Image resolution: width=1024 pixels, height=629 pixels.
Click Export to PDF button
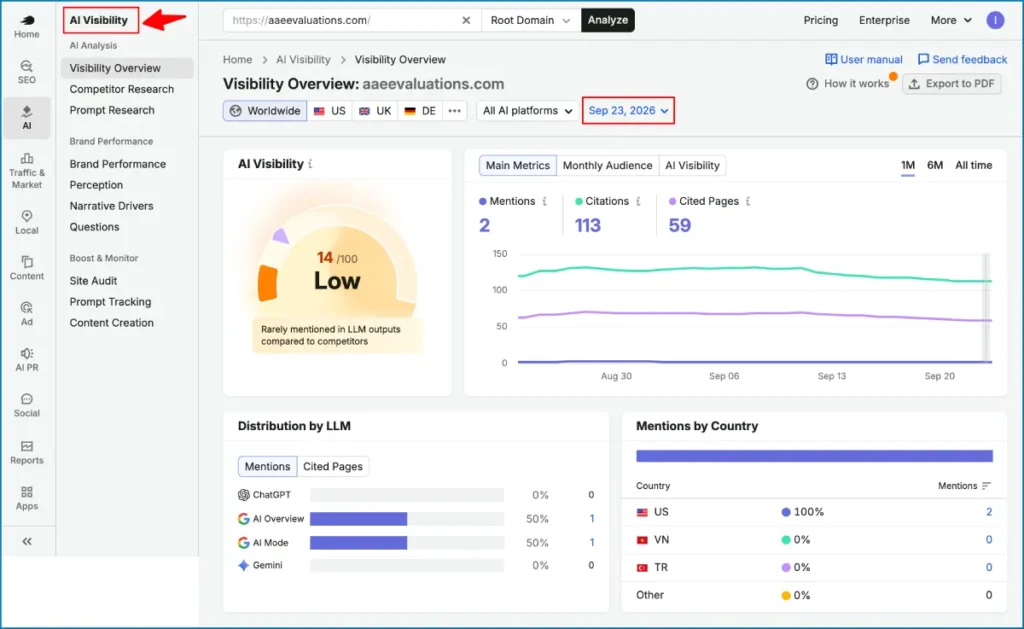coord(952,84)
